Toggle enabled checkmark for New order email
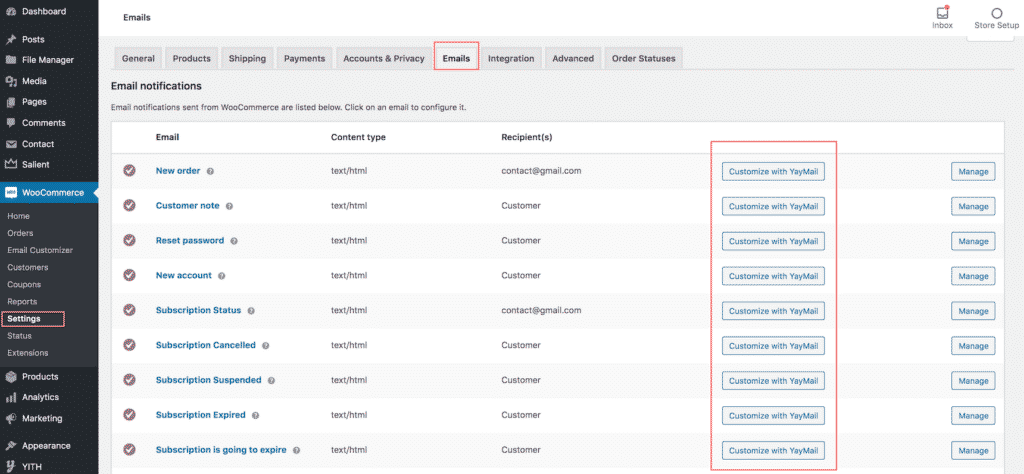This screenshot has width=1024, height=474. click(129, 170)
